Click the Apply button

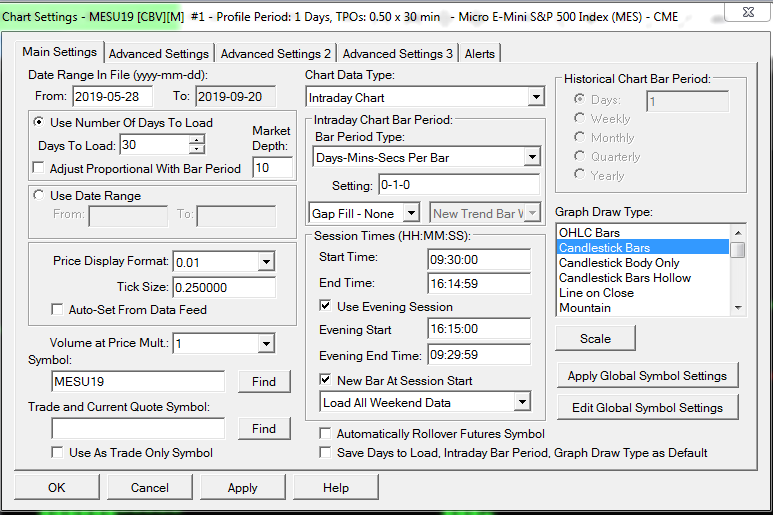point(243,487)
